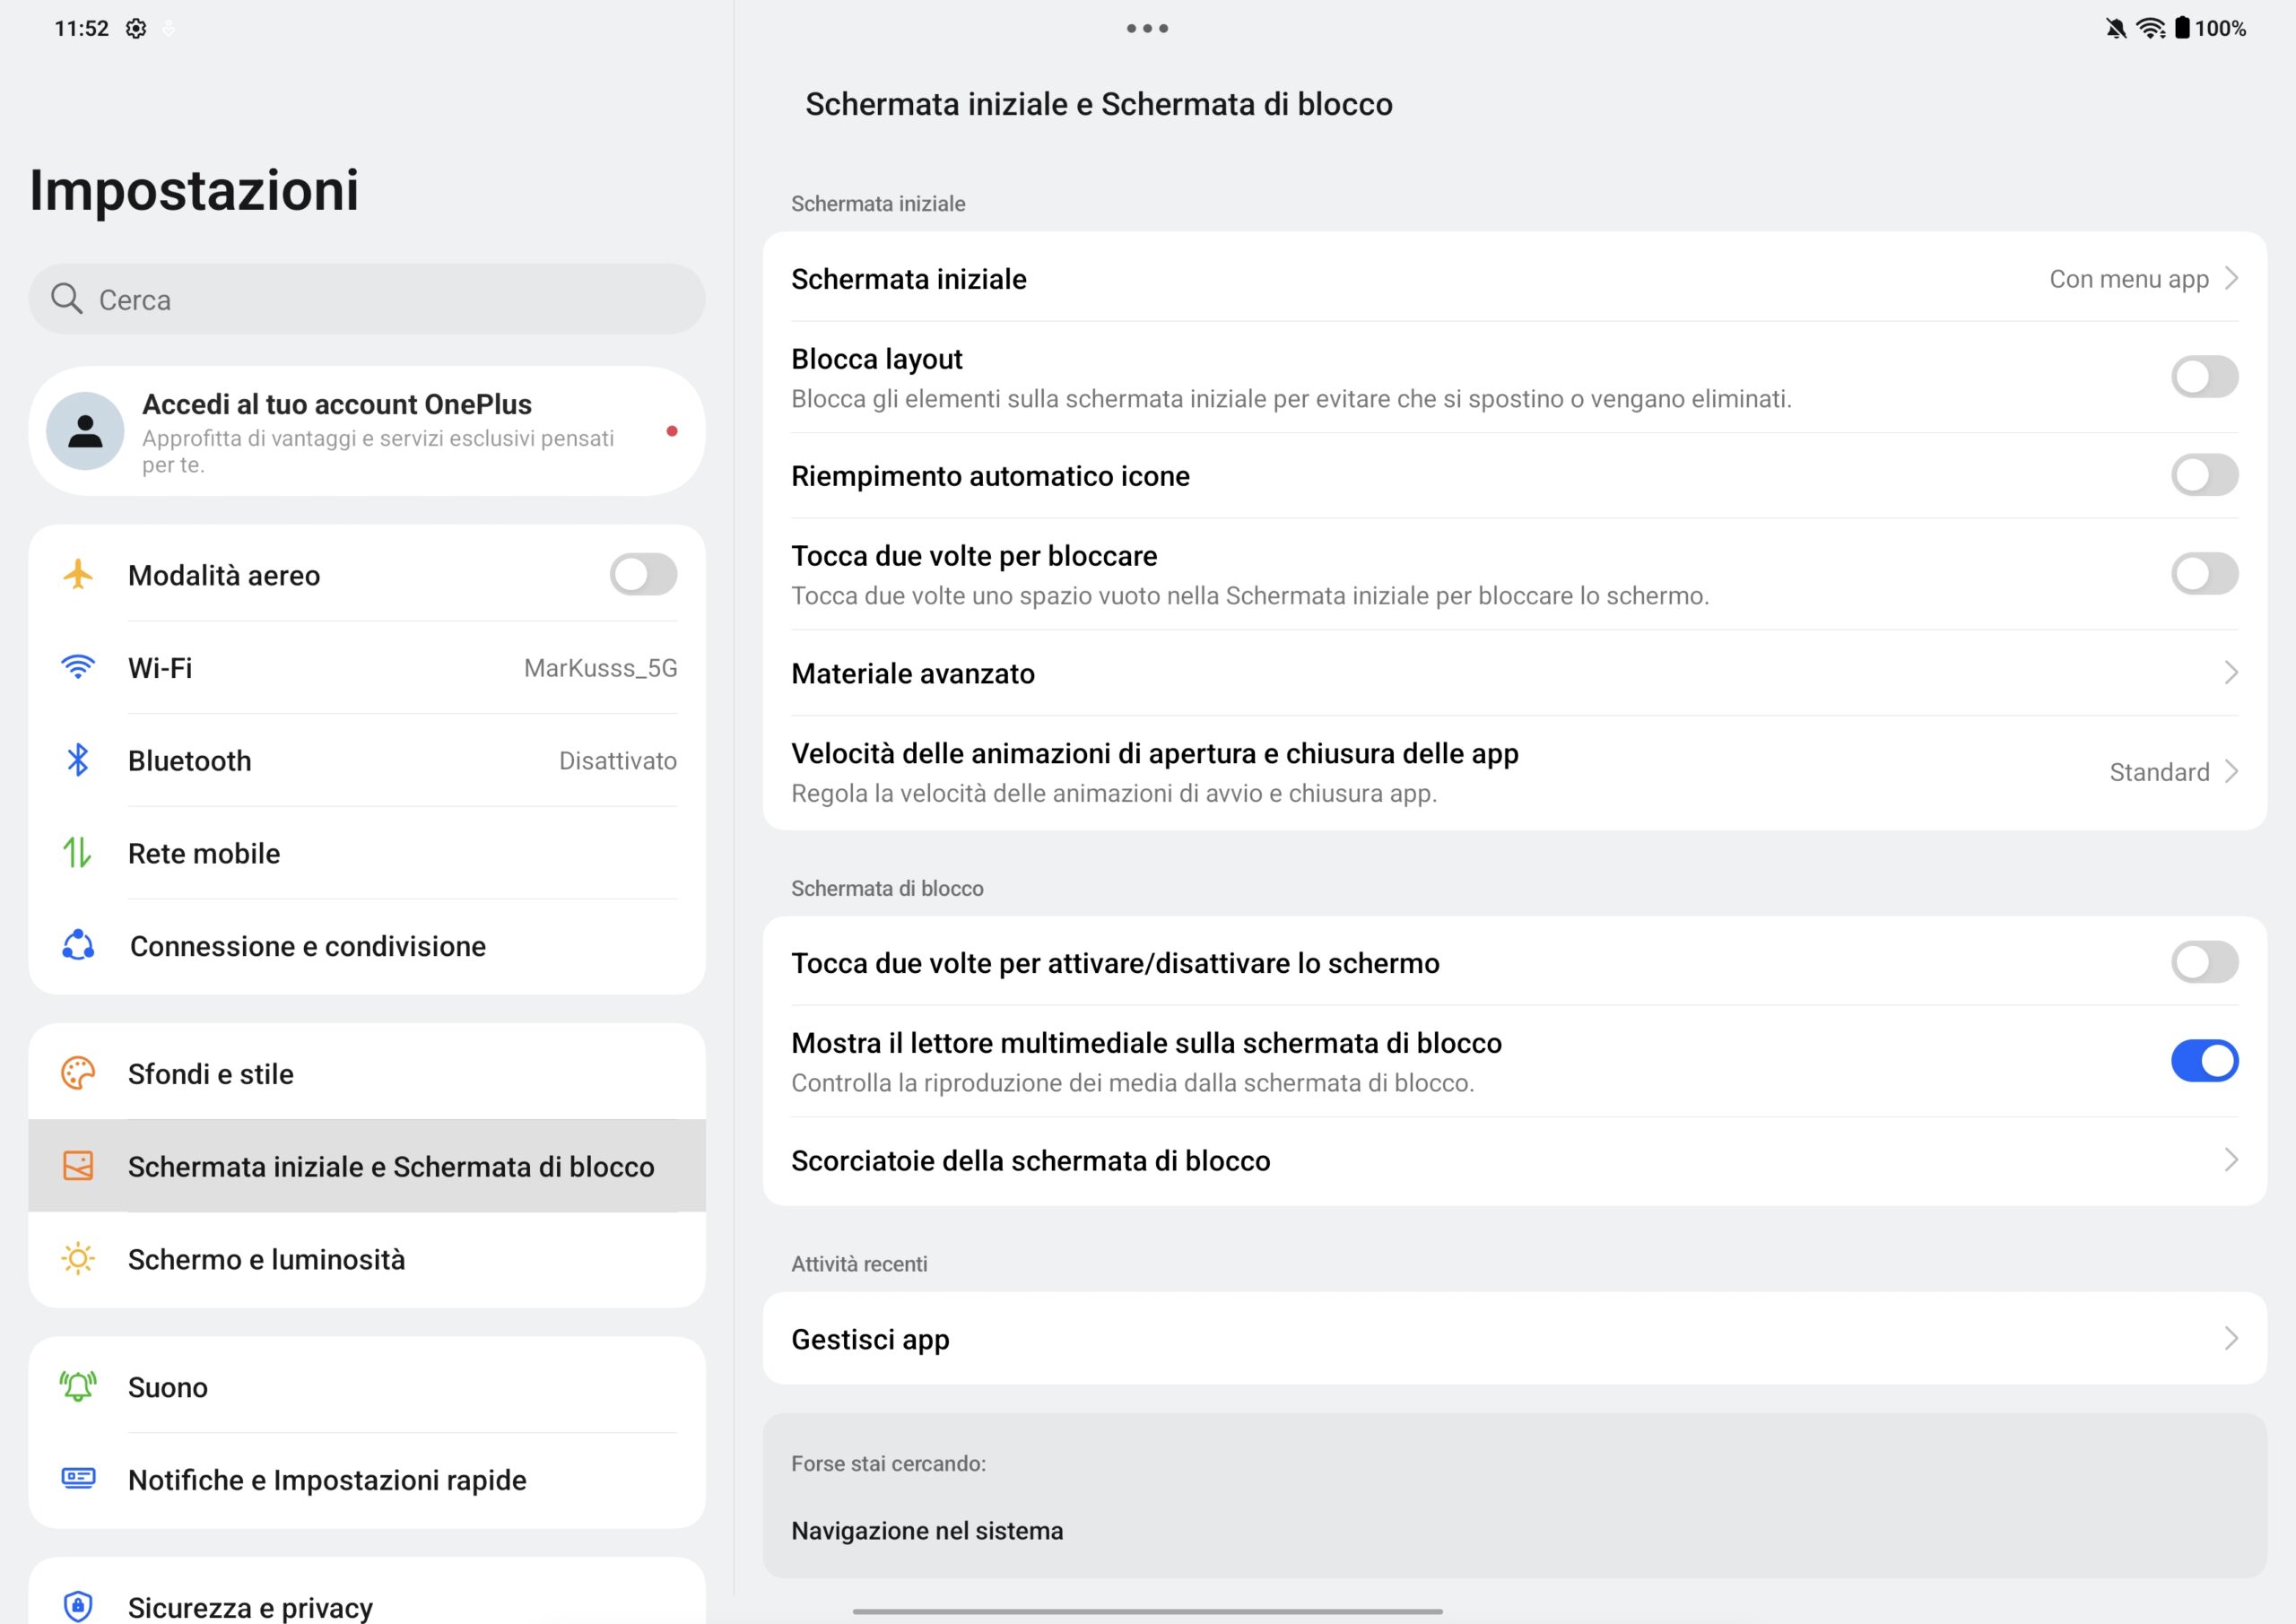Image resolution: width=2296 pixels, height=1624 pixels.
Task: Open Bluetooth settings
Action: point(367,760)
